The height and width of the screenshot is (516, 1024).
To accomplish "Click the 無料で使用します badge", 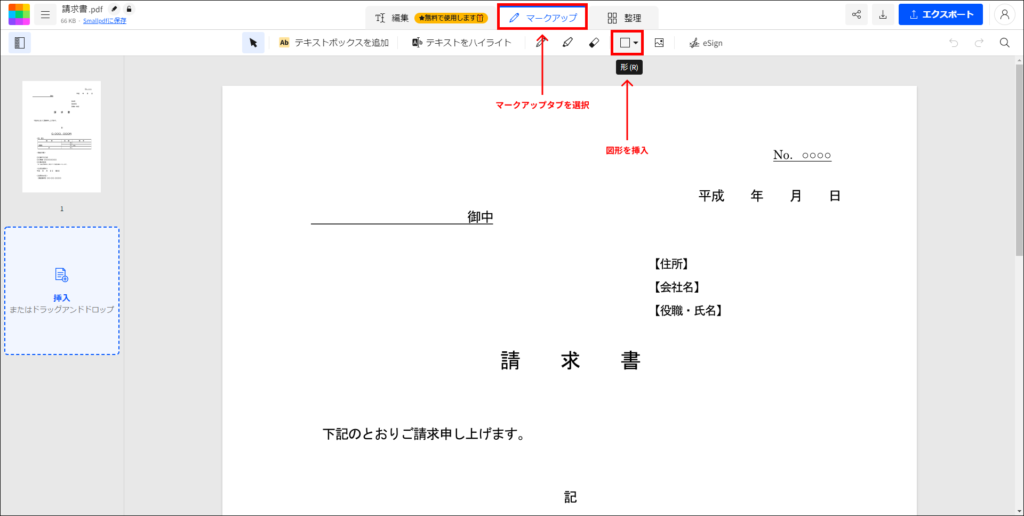I will tap(451, 18).
